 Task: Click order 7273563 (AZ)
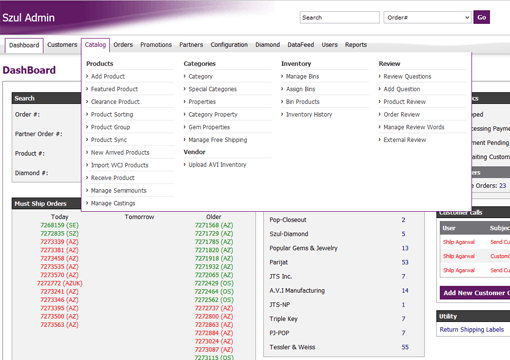59,325
